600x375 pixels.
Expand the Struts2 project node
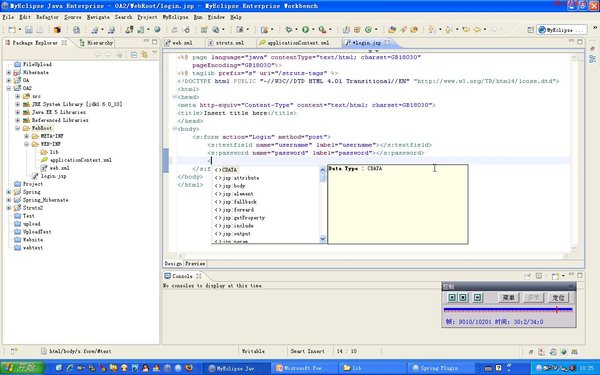(9, 208)
